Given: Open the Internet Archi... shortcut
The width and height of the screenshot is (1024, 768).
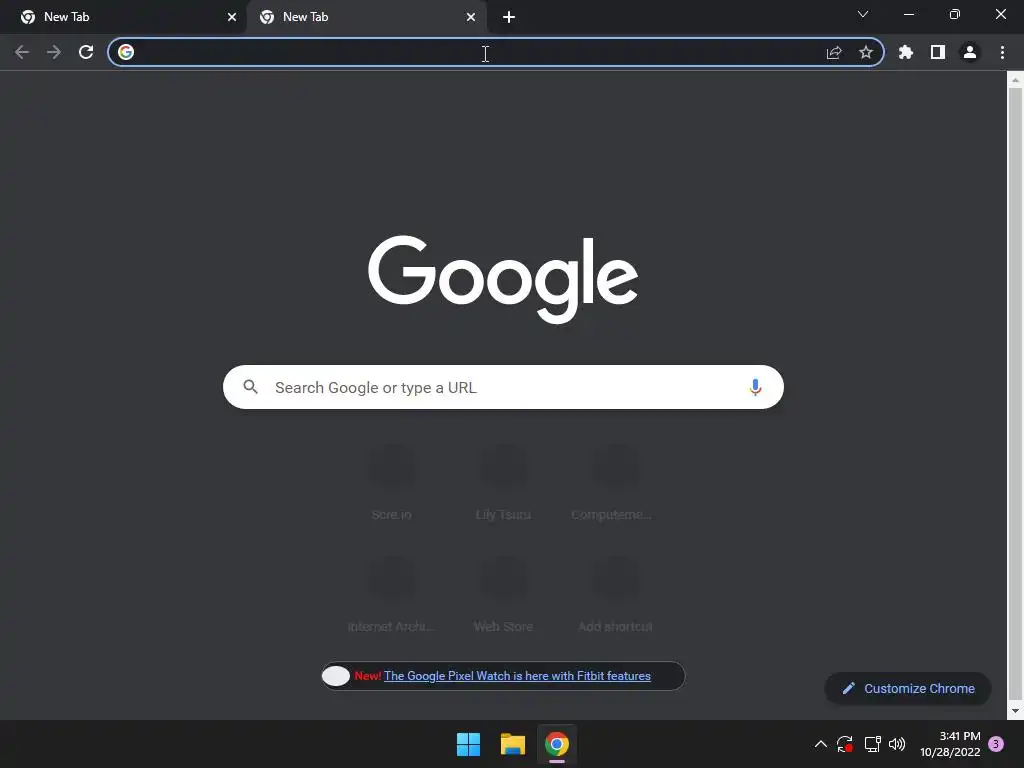Looking at the screenshot, I should 391,594.
